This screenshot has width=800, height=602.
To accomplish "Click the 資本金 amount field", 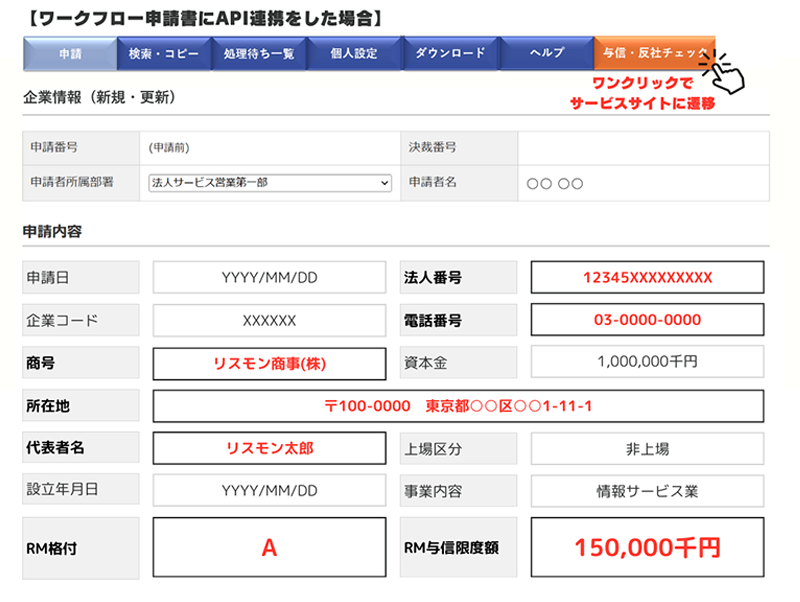I will [647, 362].
